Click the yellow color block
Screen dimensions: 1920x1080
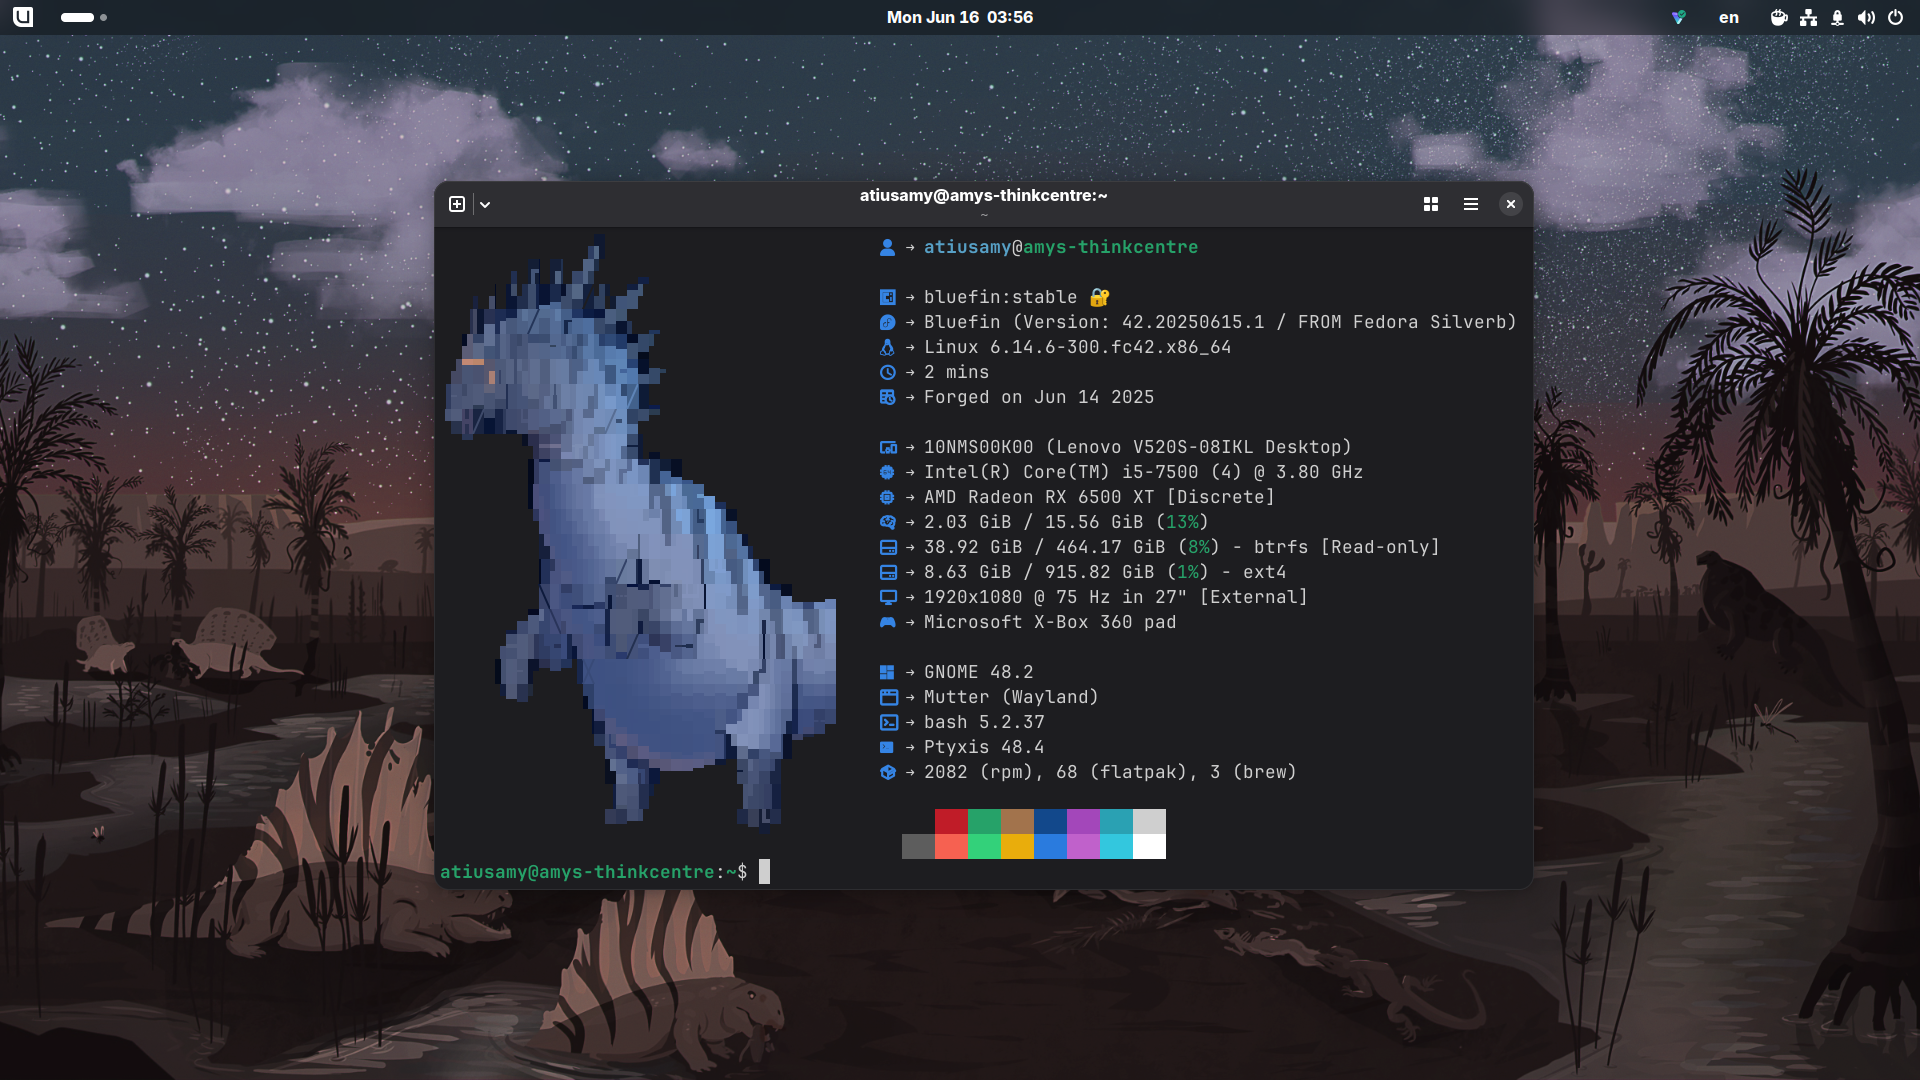(x=1017, y=846)
